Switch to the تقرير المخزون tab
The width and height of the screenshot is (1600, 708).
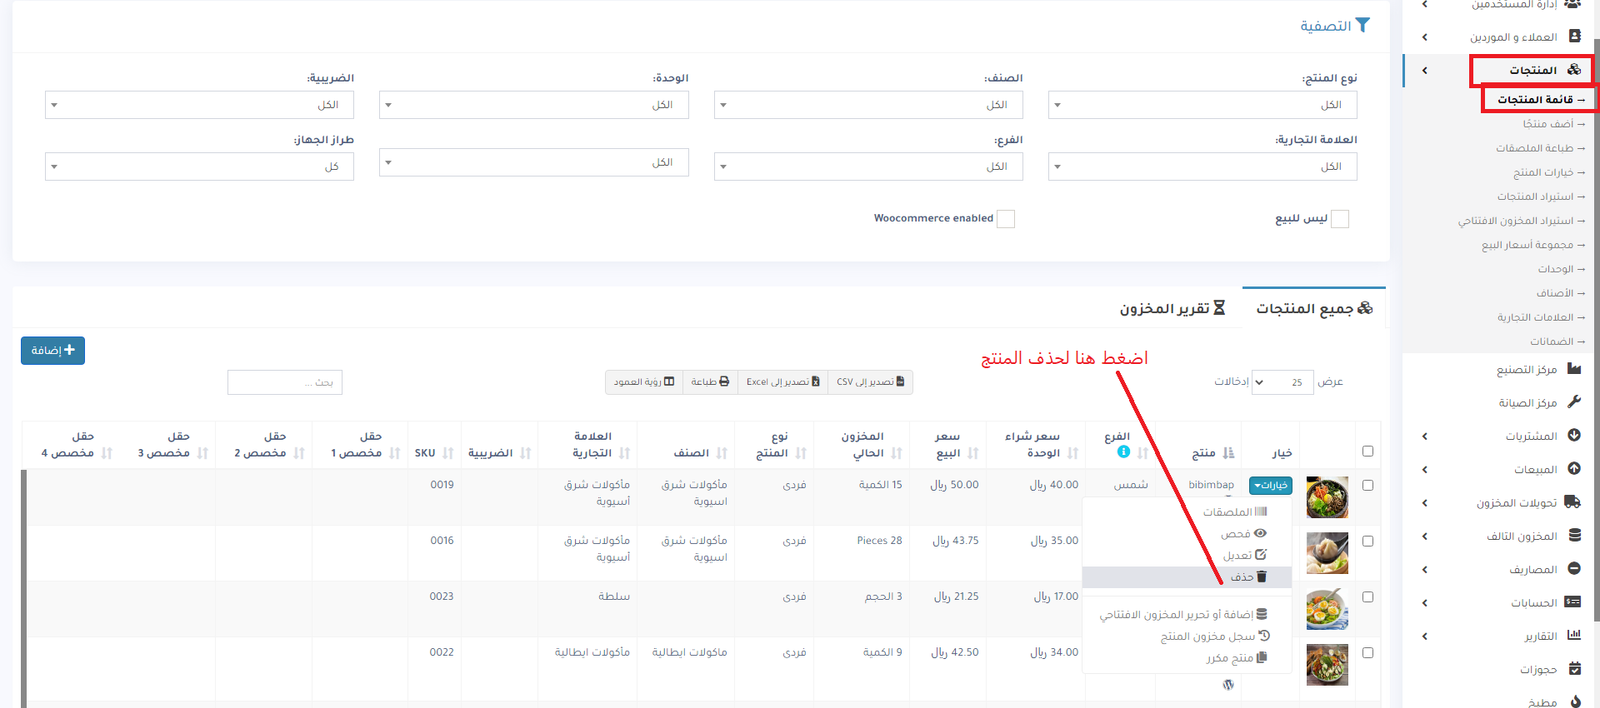coord(1171,309)
